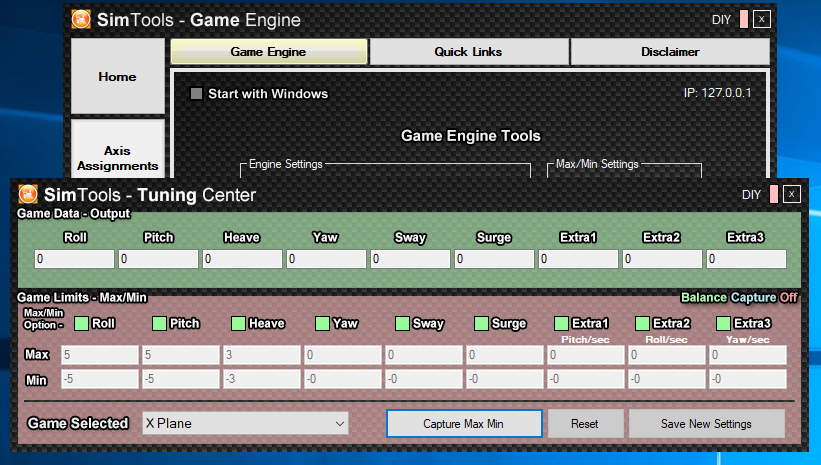Open the Quick Links tab
Viewport: 821px width, 465px height.
[469, 52]
